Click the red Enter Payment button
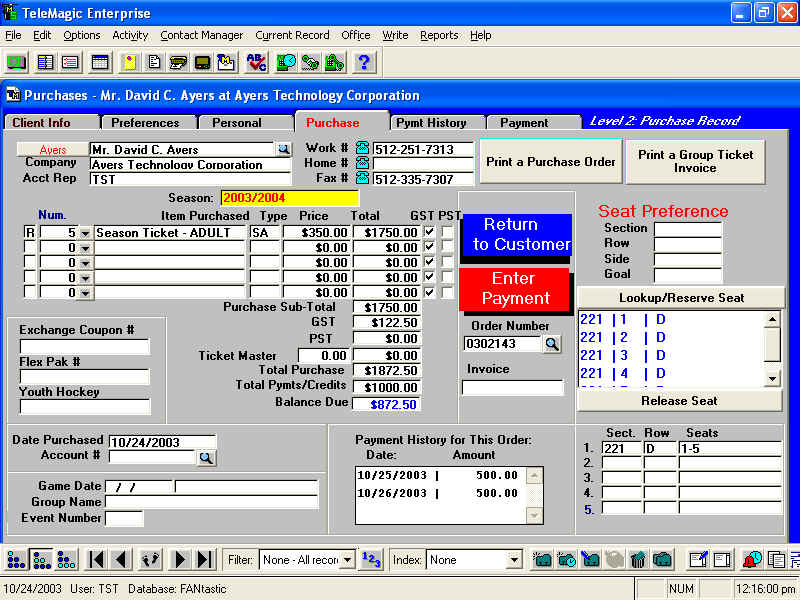This screenshot has width=800, height=600. 514,288
